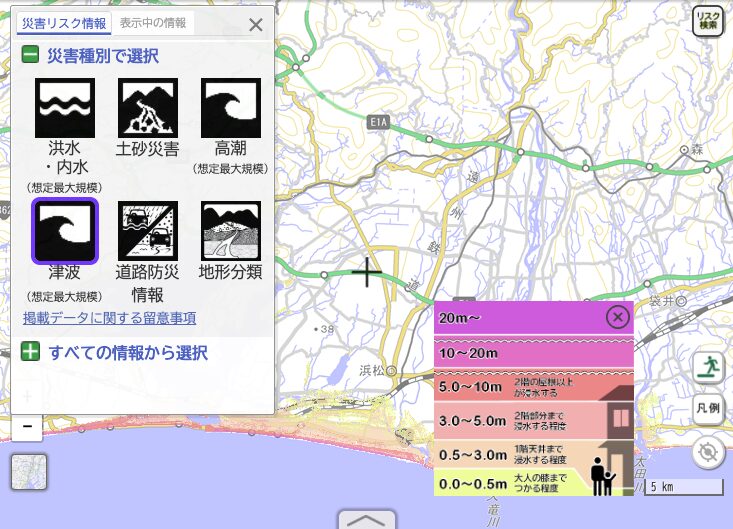Expand the bottom panel with the up chevron
The image size is (733, 529).
(367, 520)
